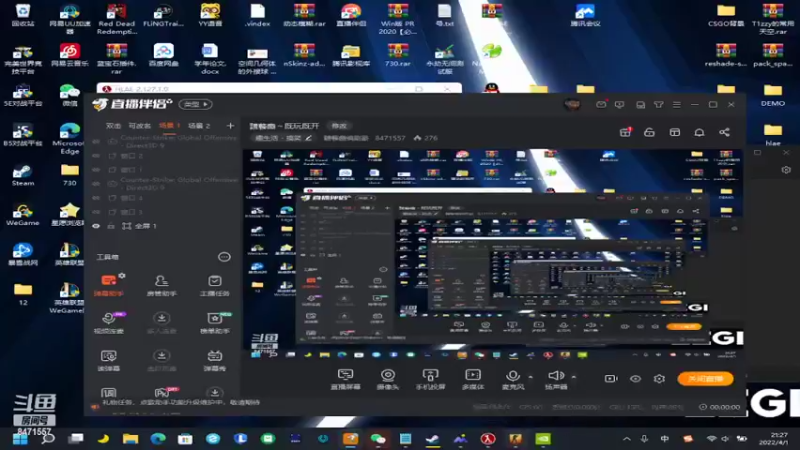Open the 榜单助手 tool
This screenshot has height=450, width=800.
pos(215,323)
